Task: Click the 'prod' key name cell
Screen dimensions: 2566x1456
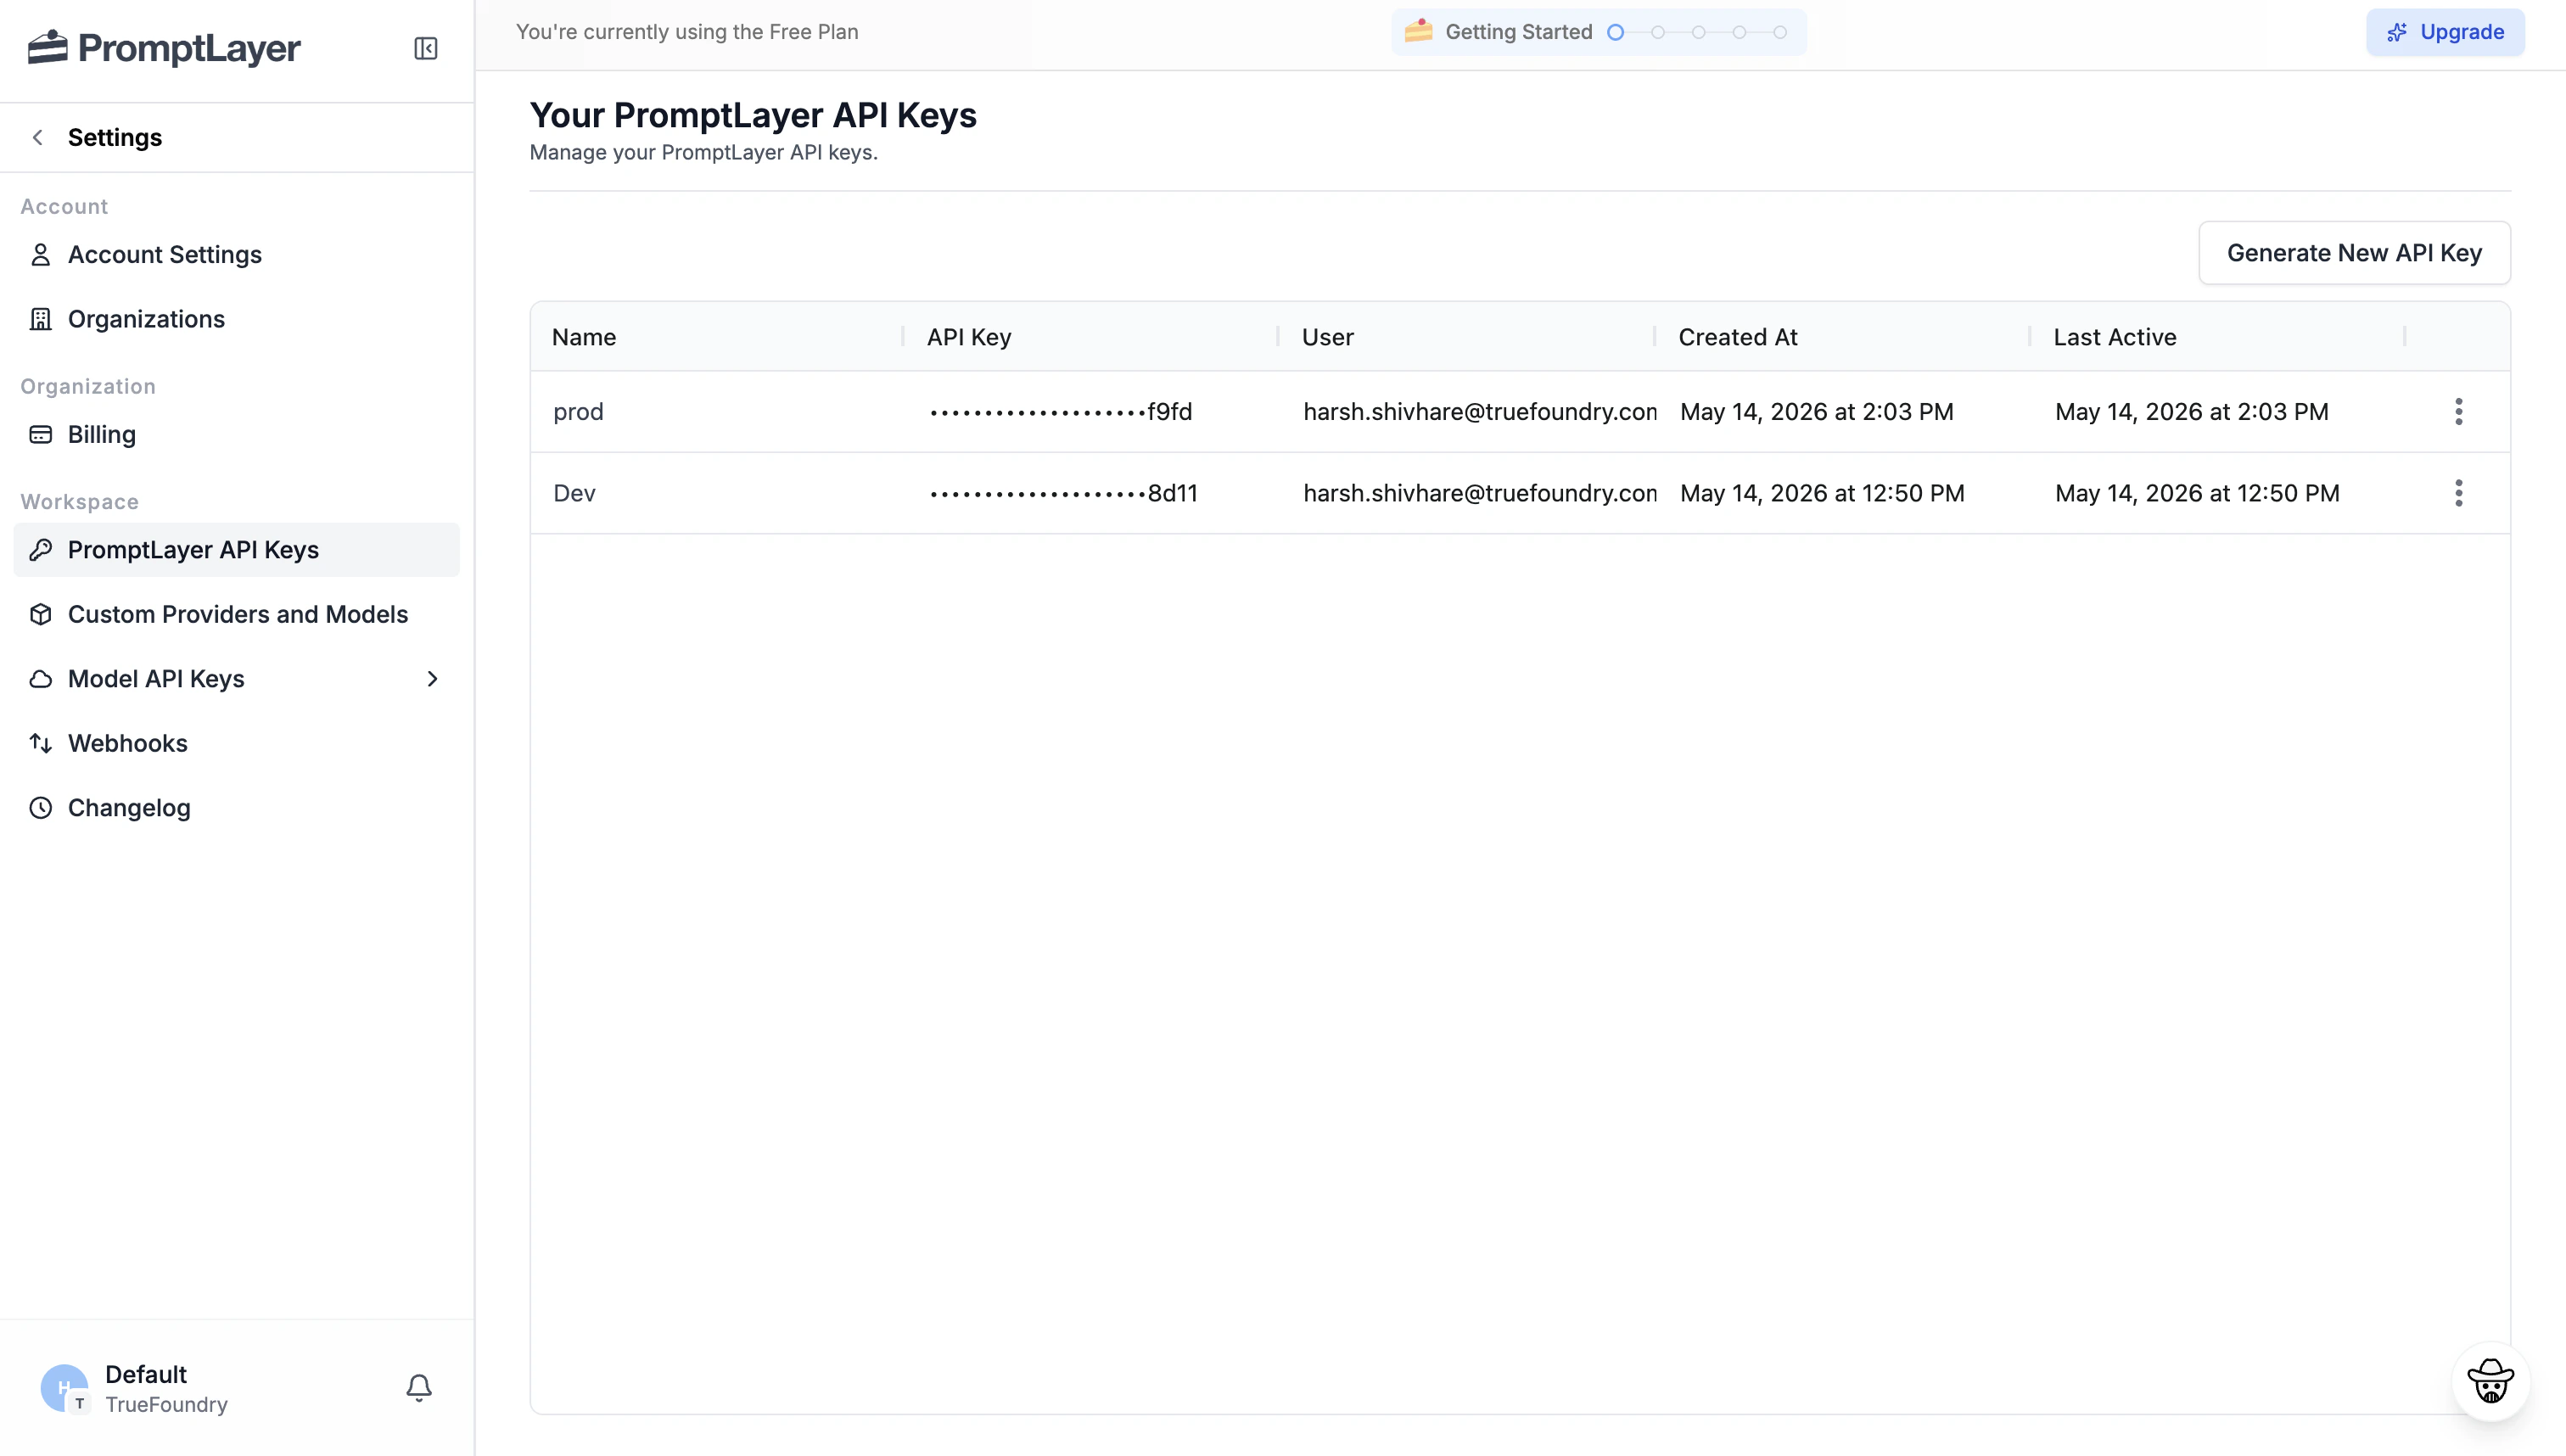Action: [x=578, y=412]
